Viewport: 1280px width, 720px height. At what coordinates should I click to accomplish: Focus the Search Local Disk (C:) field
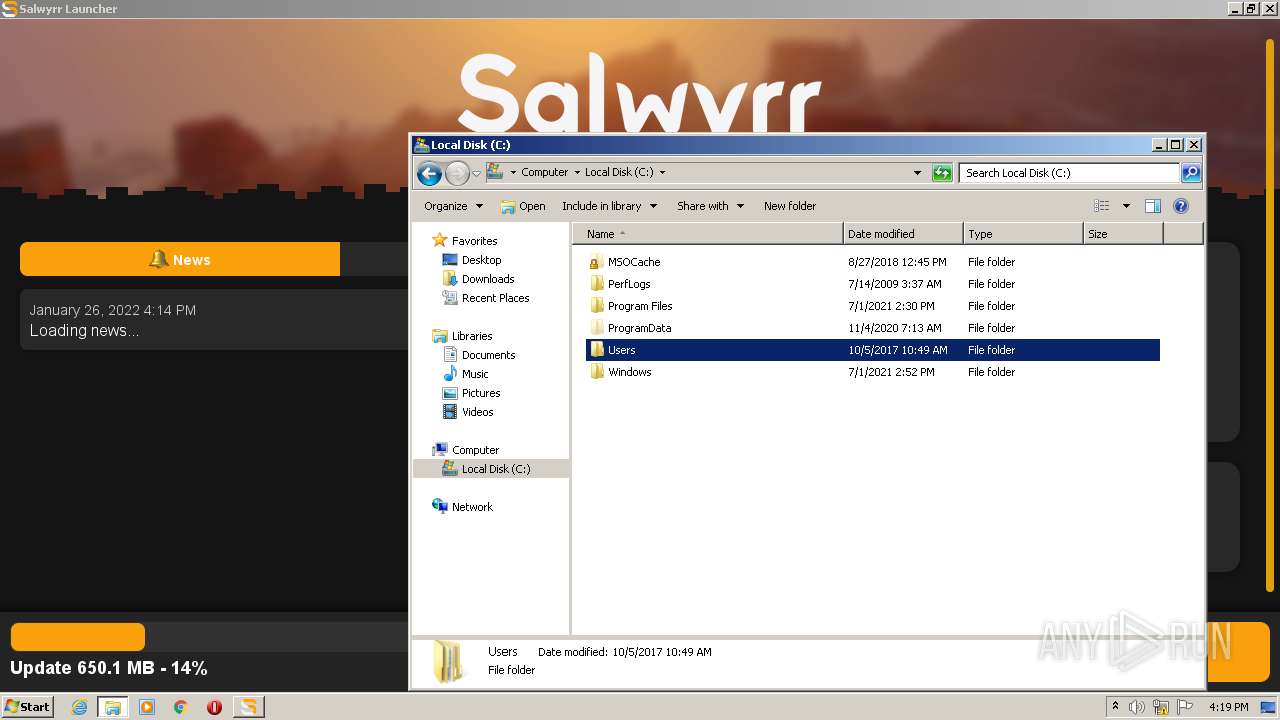click(1069, 173)
